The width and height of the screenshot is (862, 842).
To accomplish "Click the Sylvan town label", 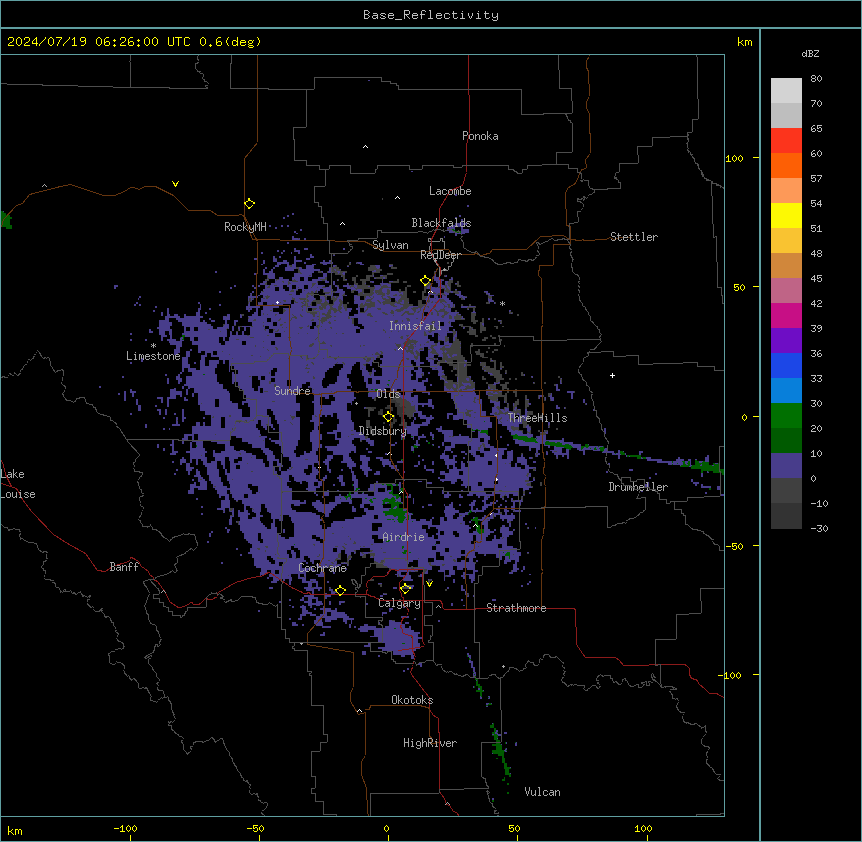I will point(390,245).
